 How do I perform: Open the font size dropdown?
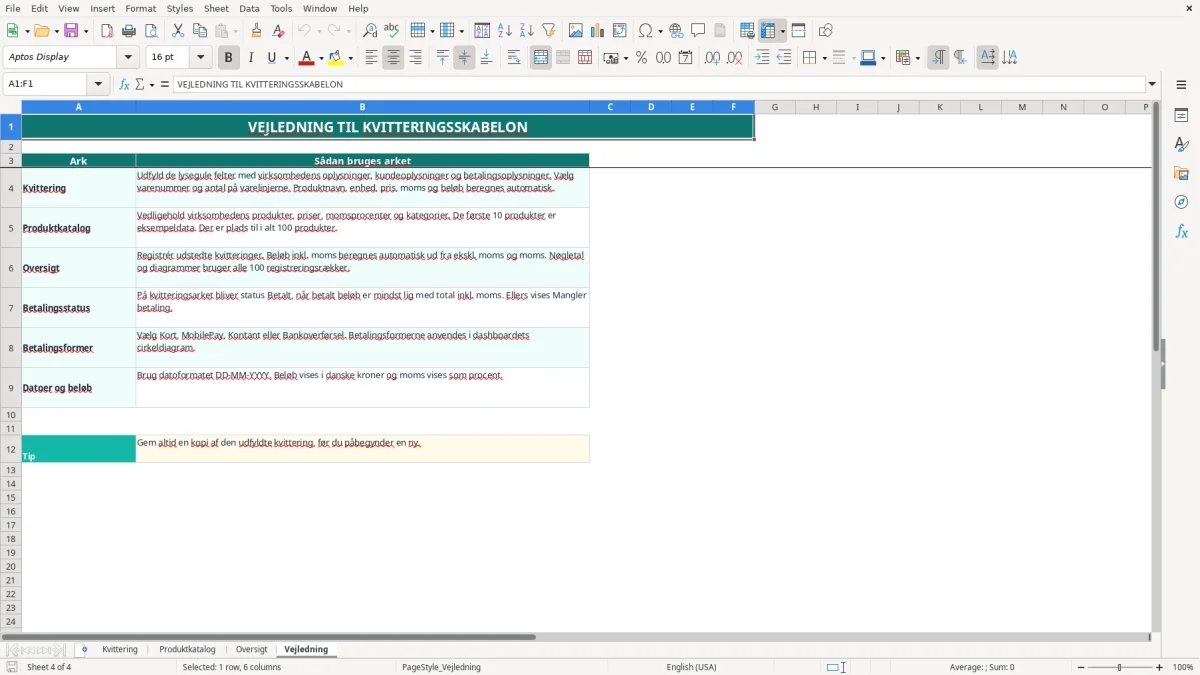coord(200,58)
